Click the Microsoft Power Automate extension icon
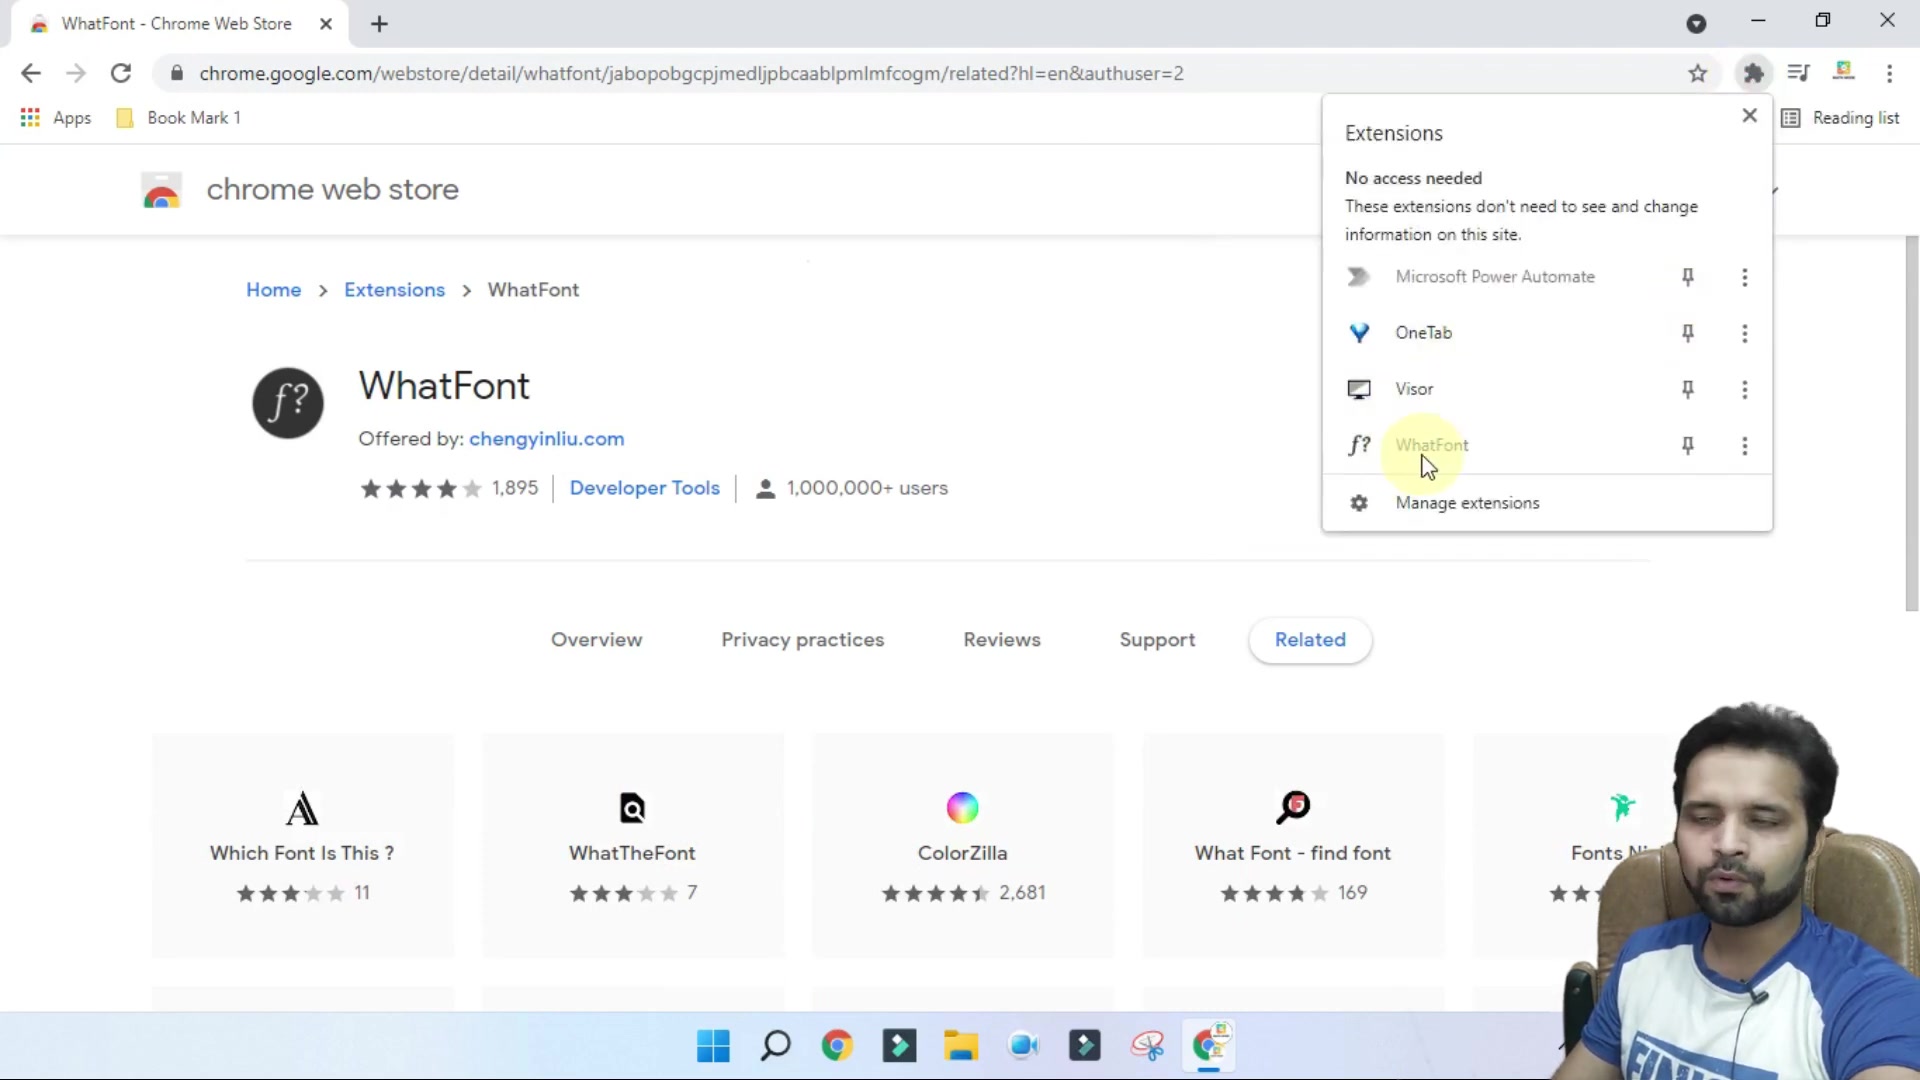 tap(1358, 277)
